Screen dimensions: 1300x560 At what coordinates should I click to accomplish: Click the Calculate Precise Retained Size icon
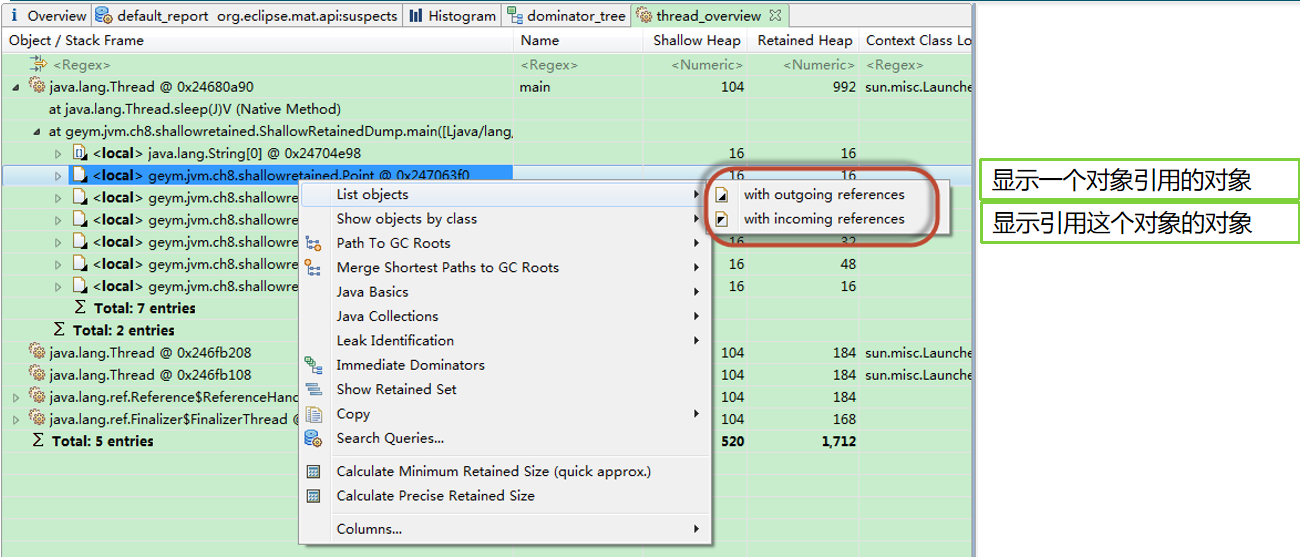point(314,496)
